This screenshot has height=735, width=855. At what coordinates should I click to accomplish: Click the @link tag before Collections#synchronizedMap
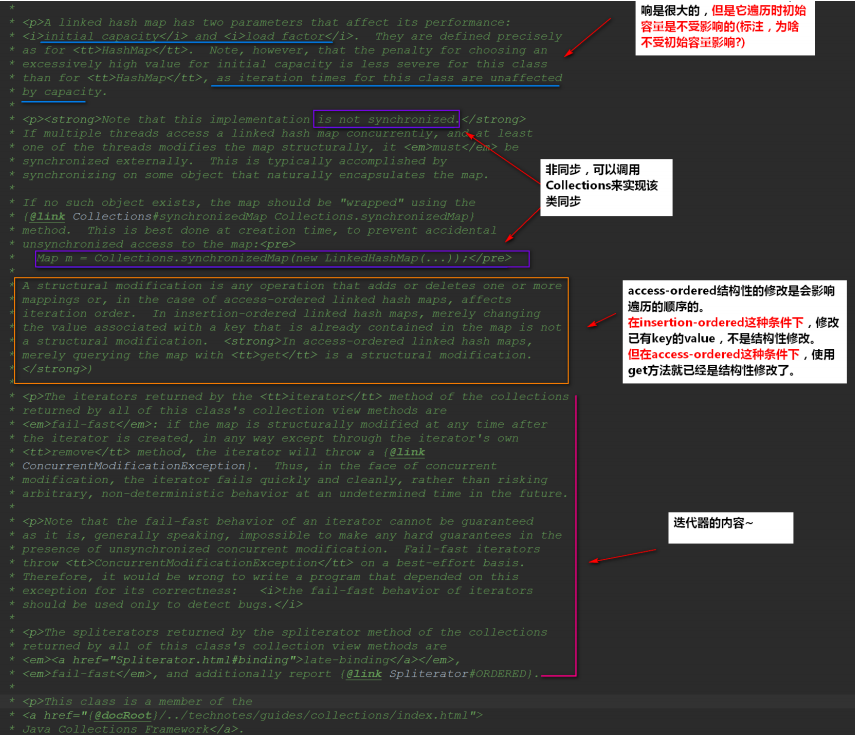[x=47, y=216]
